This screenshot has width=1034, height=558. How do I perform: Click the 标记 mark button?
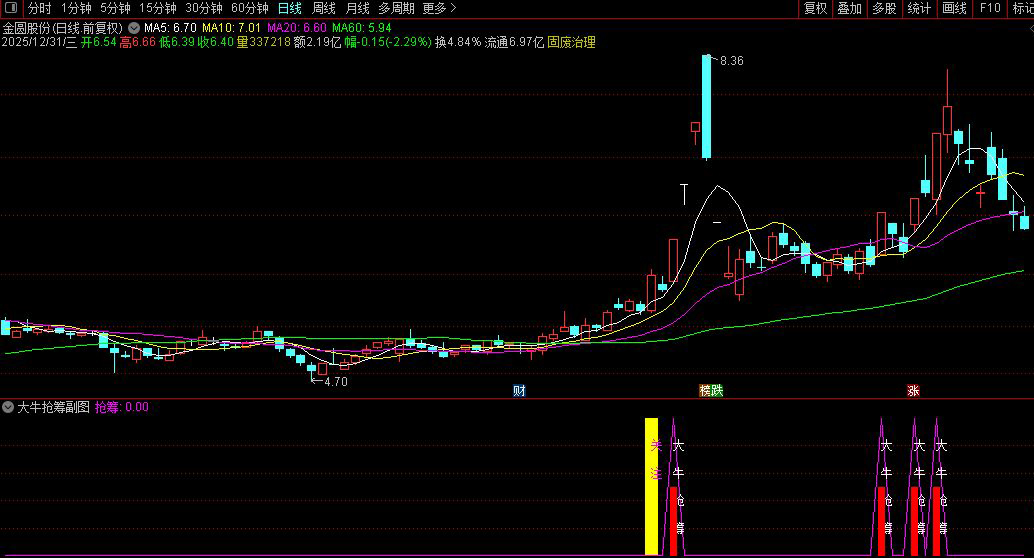pyautogui.click(x=1022, y=9)
